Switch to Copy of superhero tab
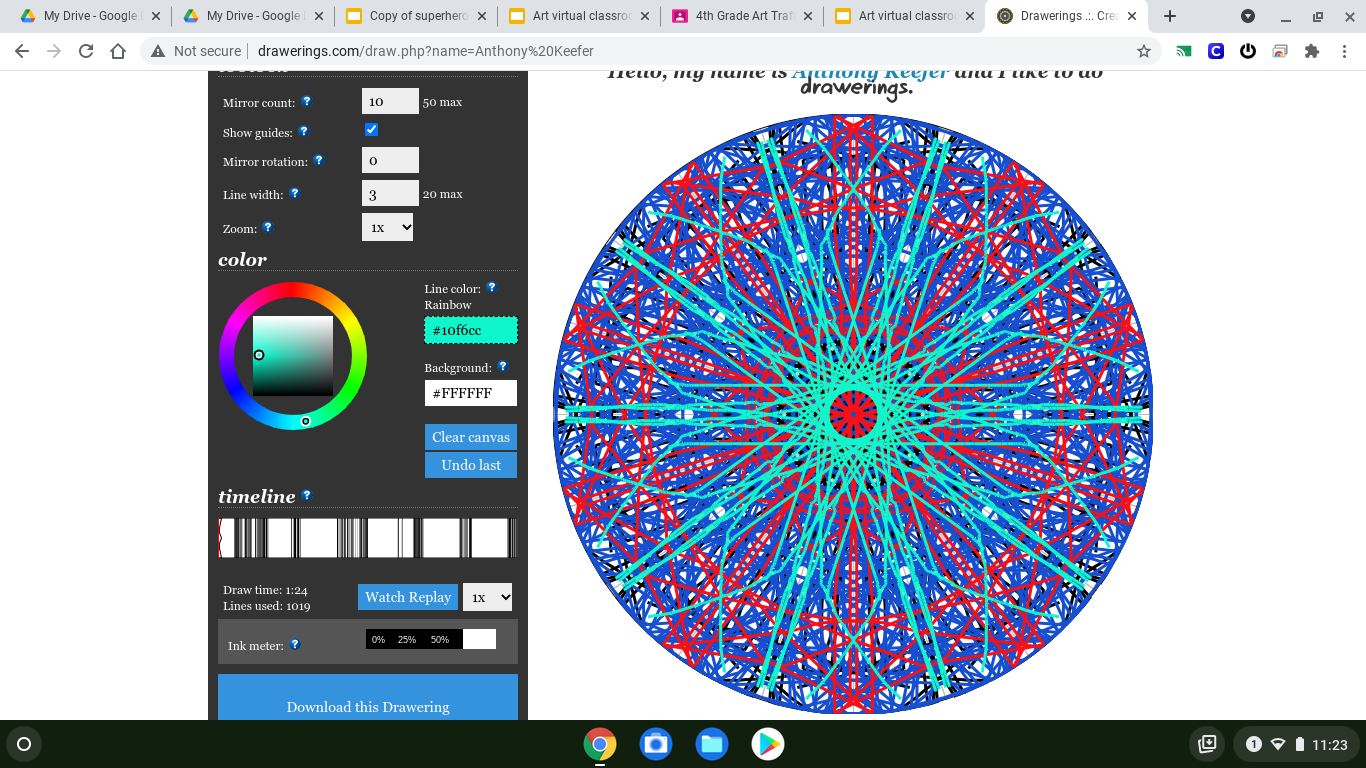Viewport: 1366px width, 768px height. (418, 16)
